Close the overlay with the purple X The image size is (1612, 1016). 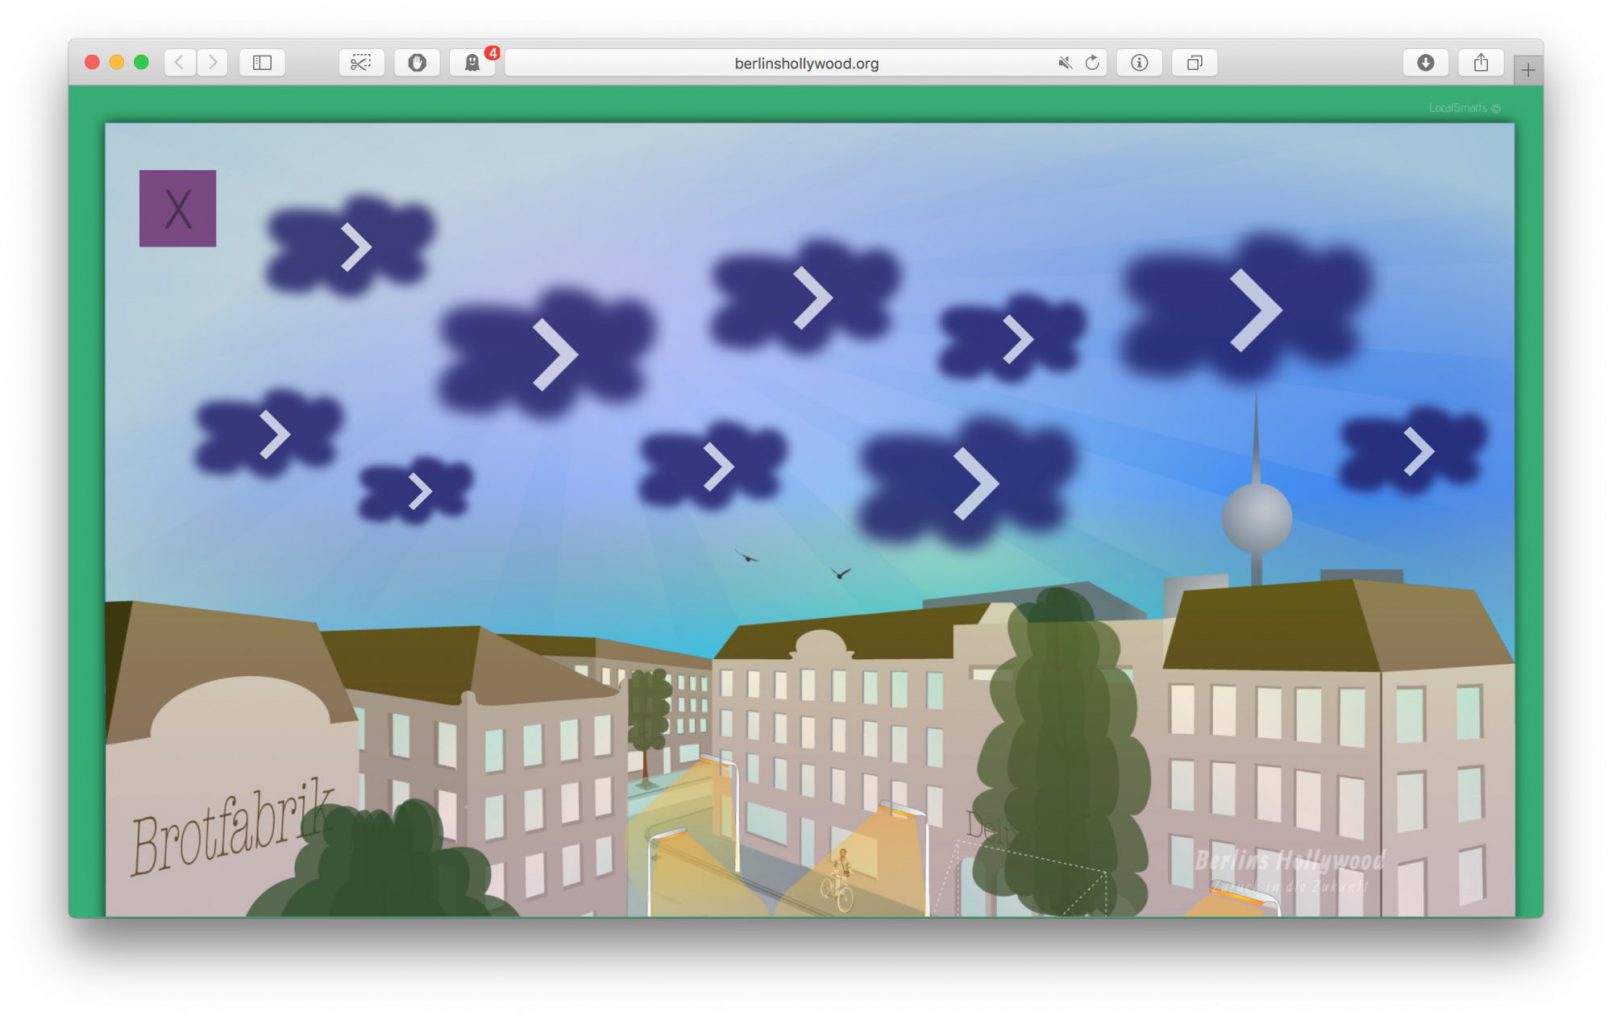click(177, 208)
